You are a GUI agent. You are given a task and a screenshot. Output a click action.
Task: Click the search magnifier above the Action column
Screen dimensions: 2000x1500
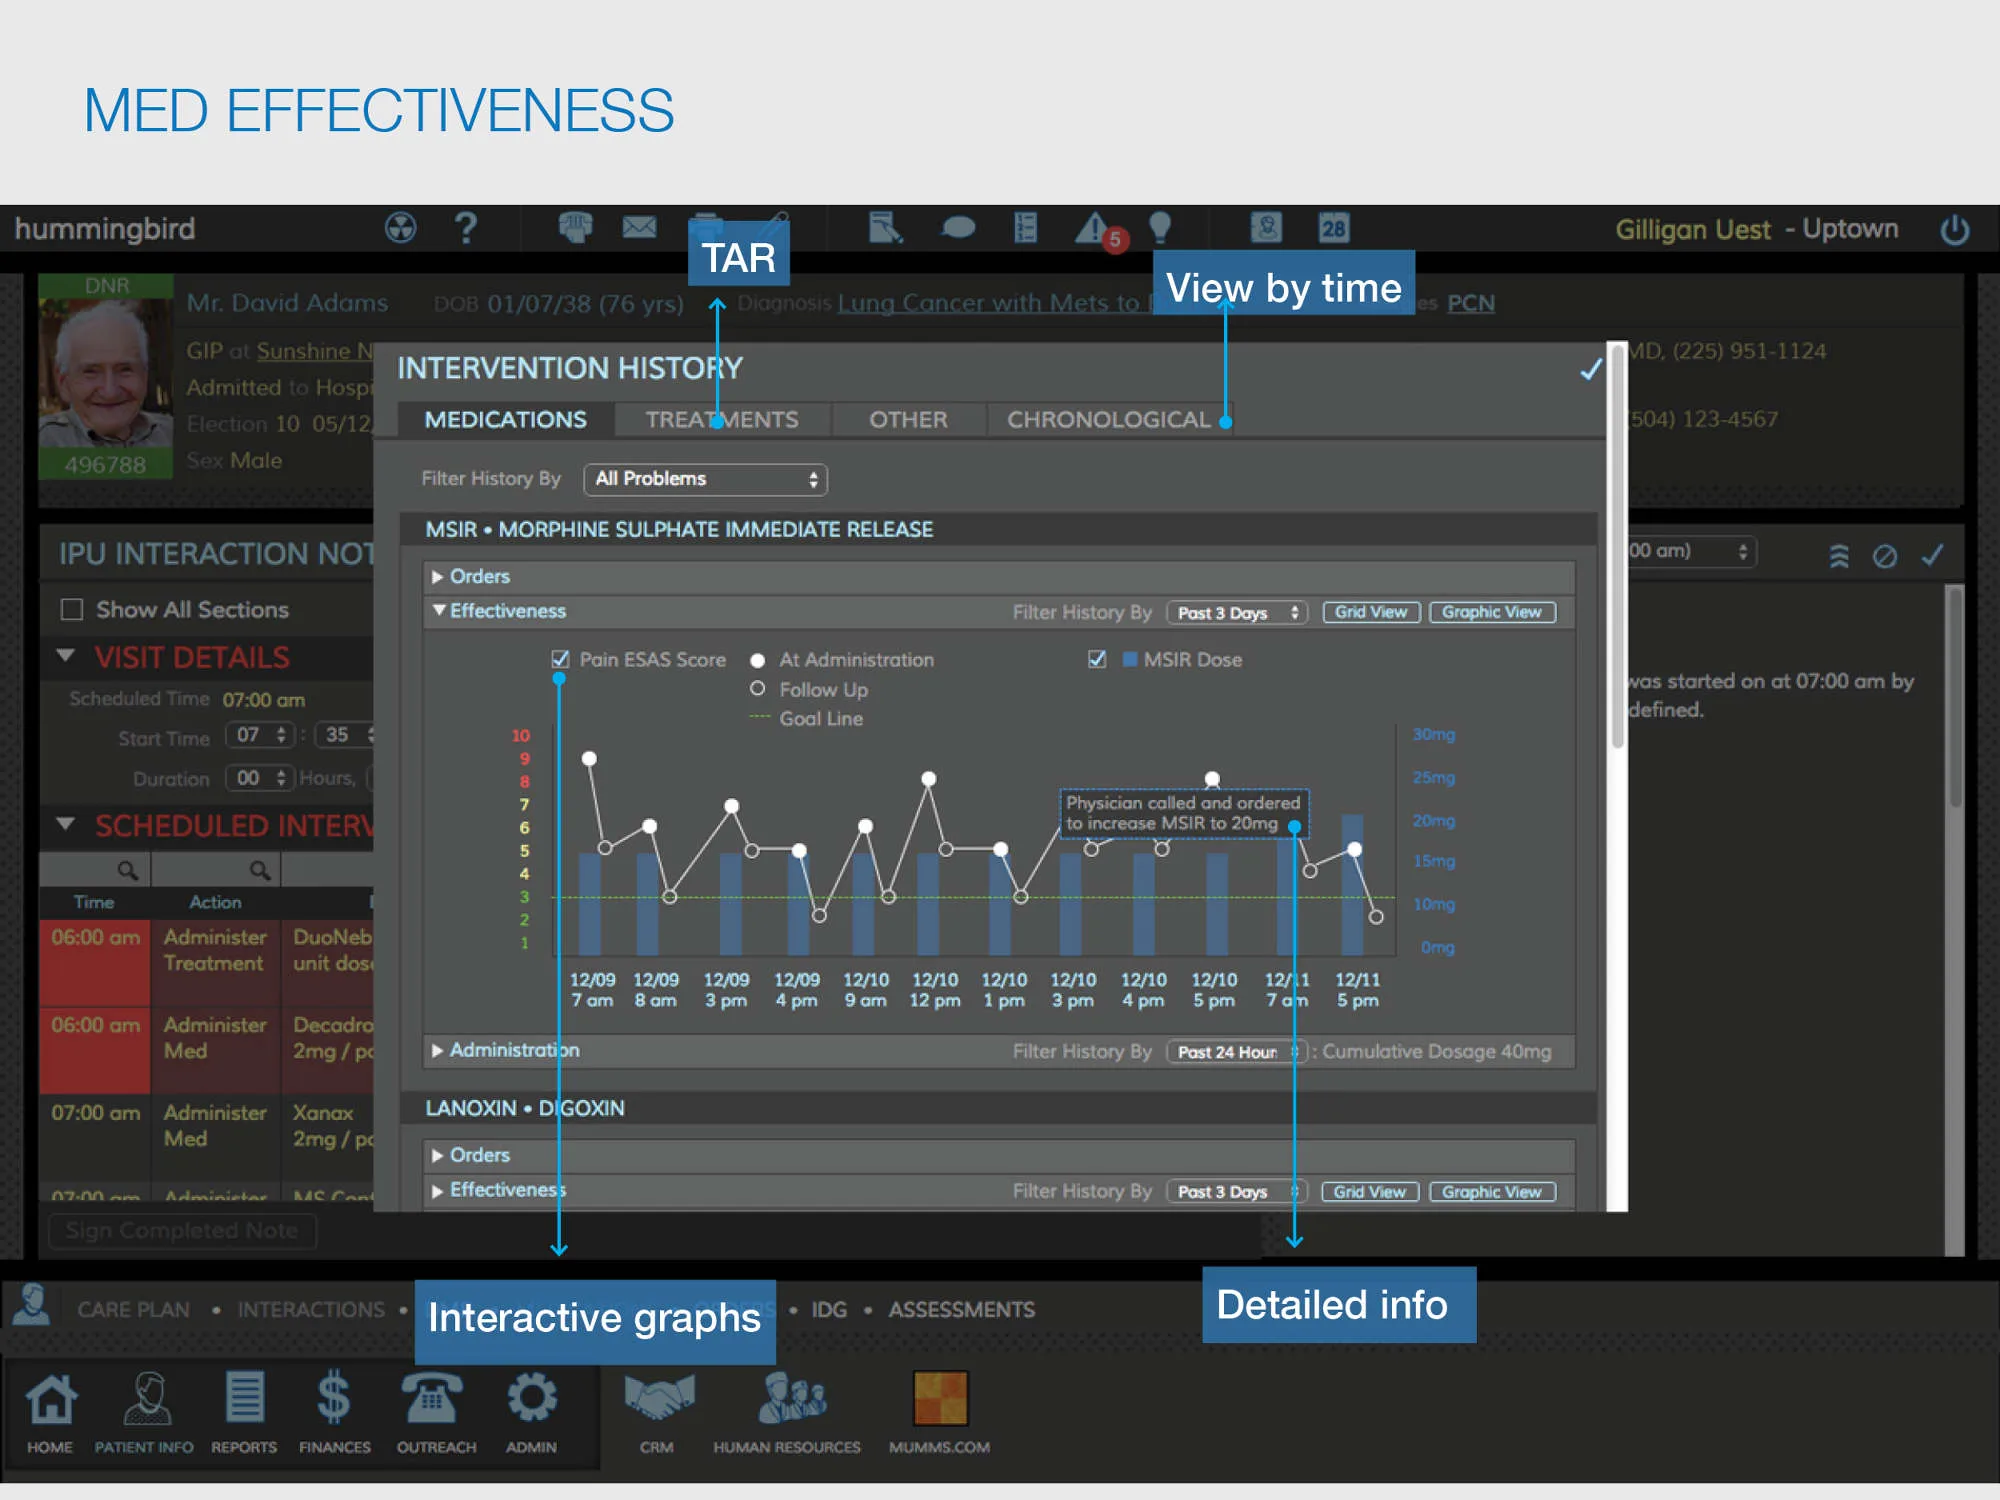[260, 870]
